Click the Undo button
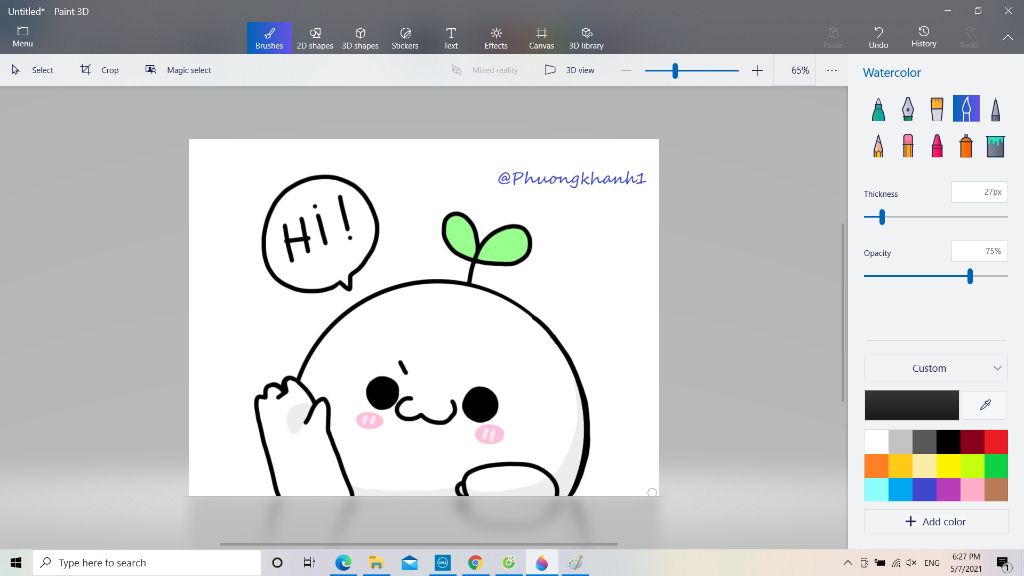 click(878, 37)
